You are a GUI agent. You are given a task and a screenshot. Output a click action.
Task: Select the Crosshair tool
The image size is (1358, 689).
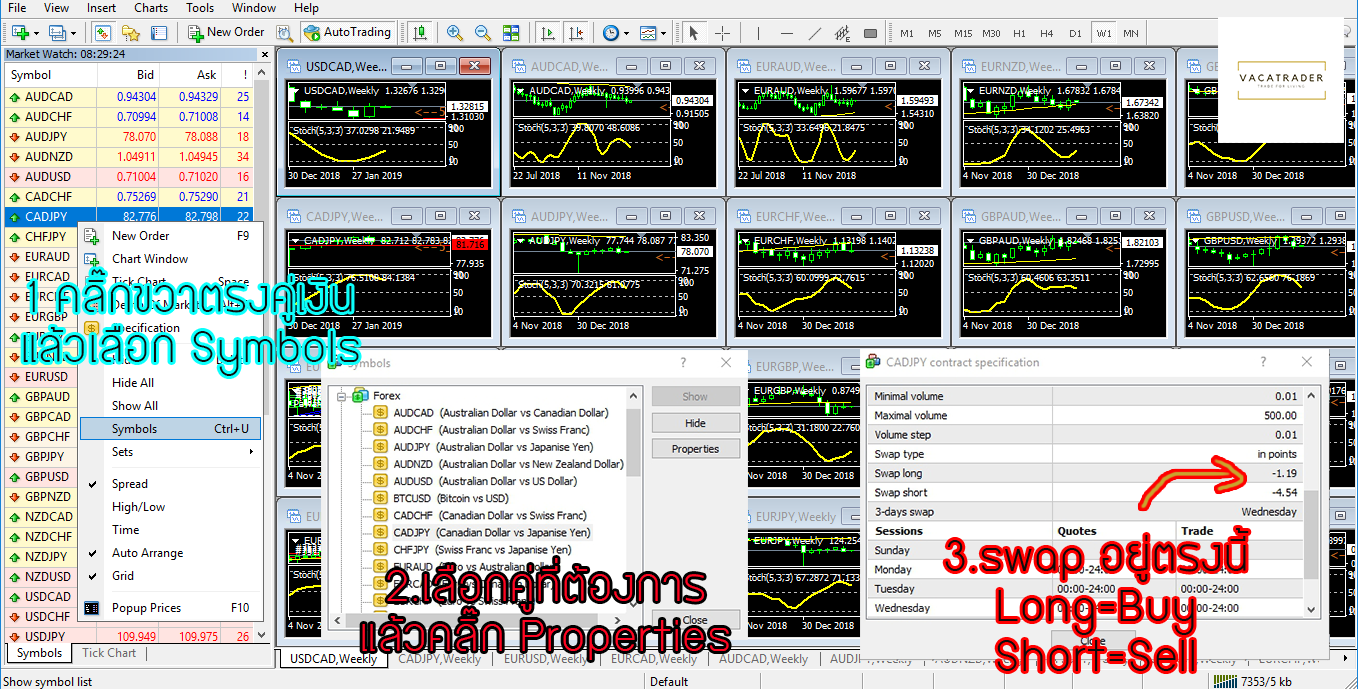coord(722,32)
